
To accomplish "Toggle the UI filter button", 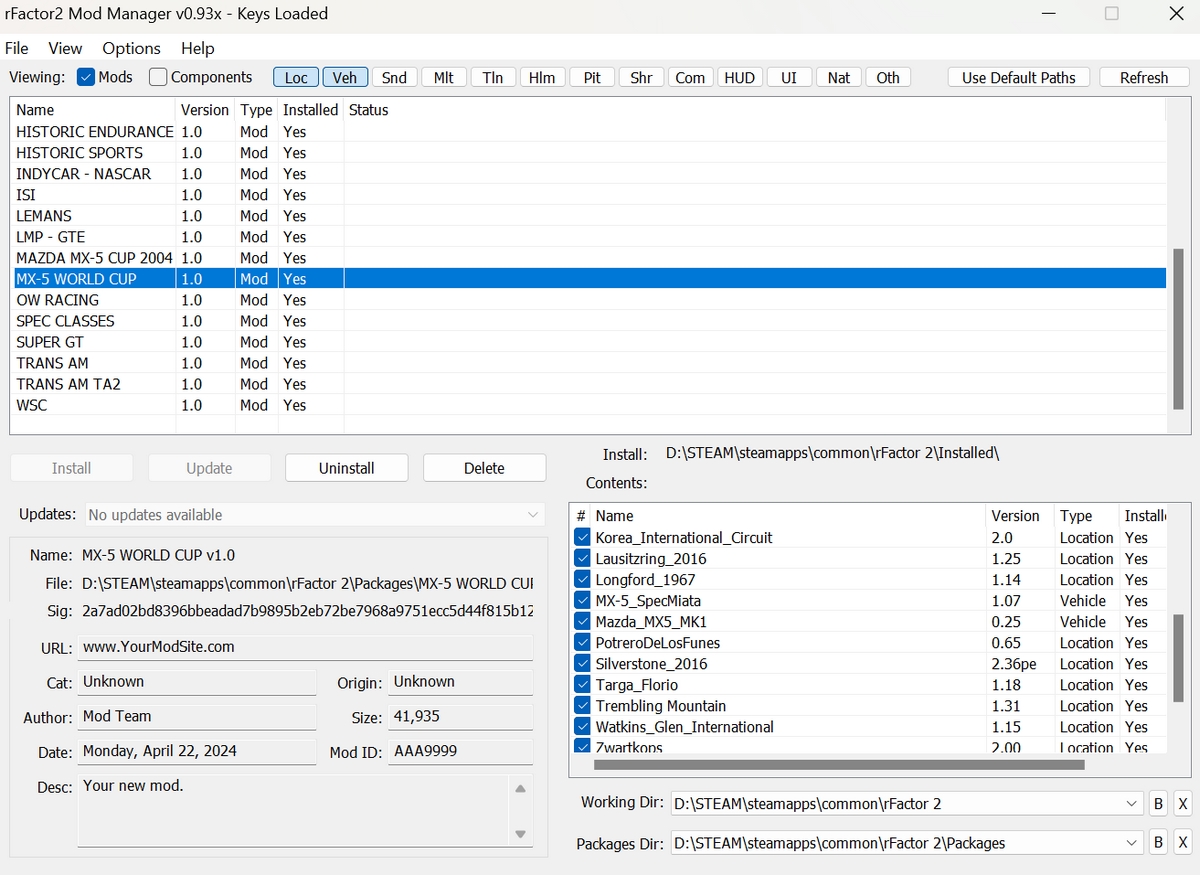I will [789, 77].
